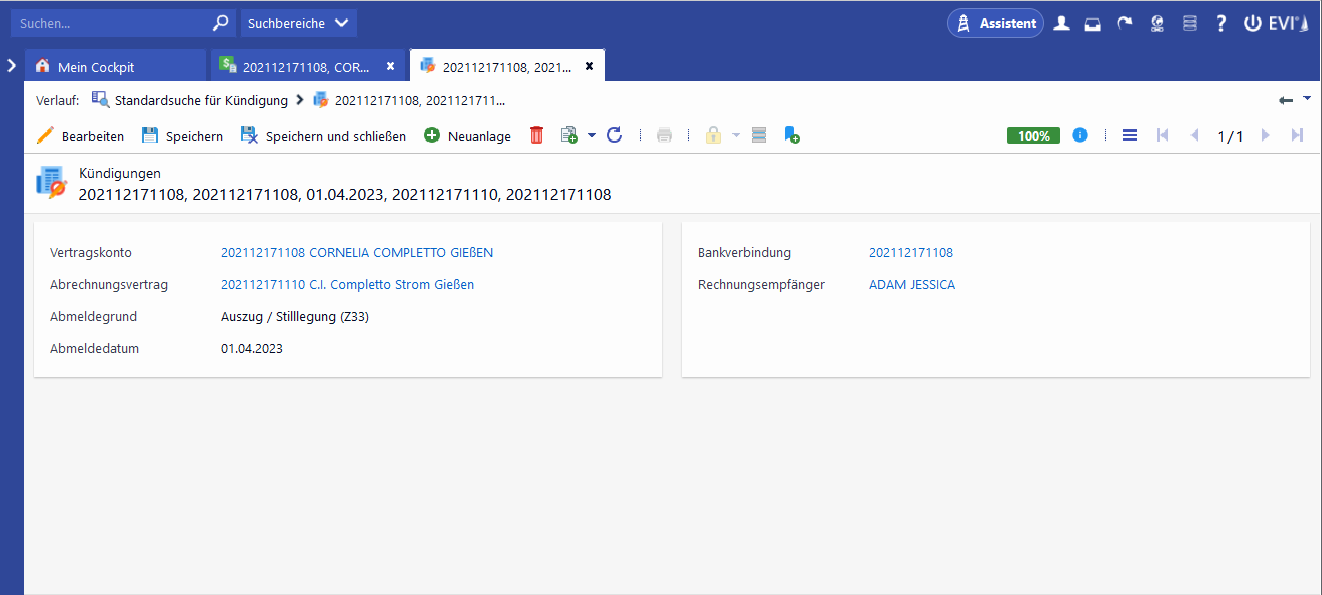Open history dropdown arrow beside back arrow
The width and height of the screenshot is (1322, 595).
pos(1307,99)
